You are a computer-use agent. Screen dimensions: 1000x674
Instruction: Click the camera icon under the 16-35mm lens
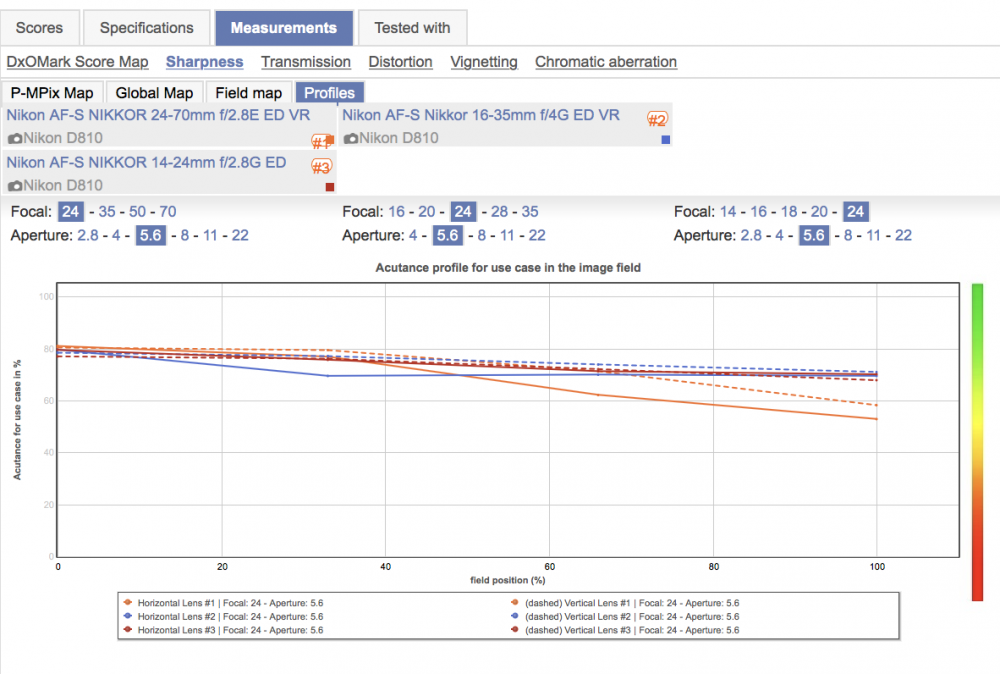pyautogui.click(x=351, y=138)
